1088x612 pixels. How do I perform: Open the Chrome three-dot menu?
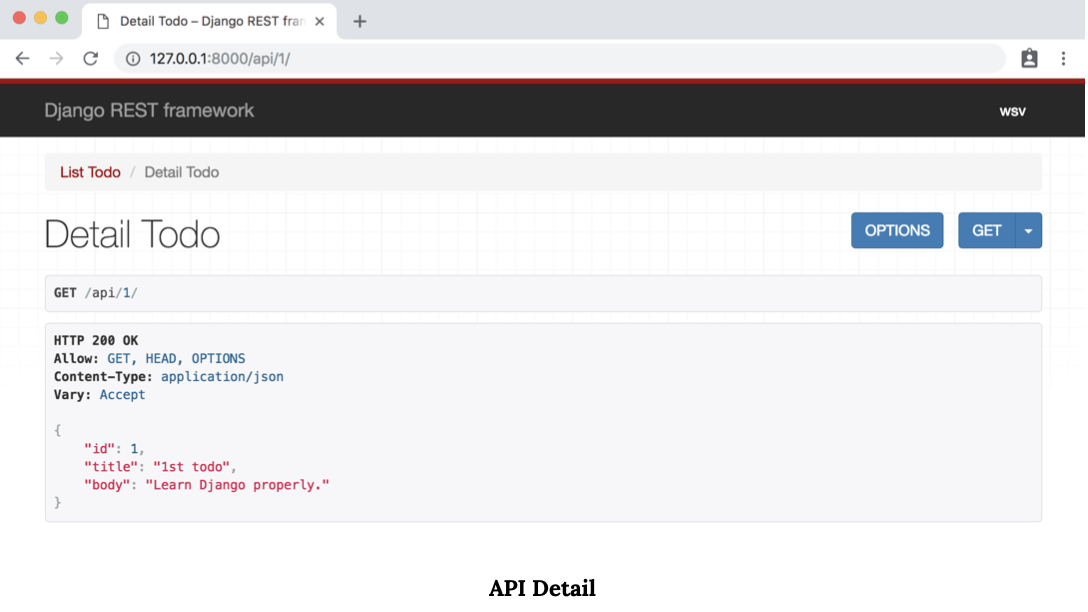pos(1063,59)
